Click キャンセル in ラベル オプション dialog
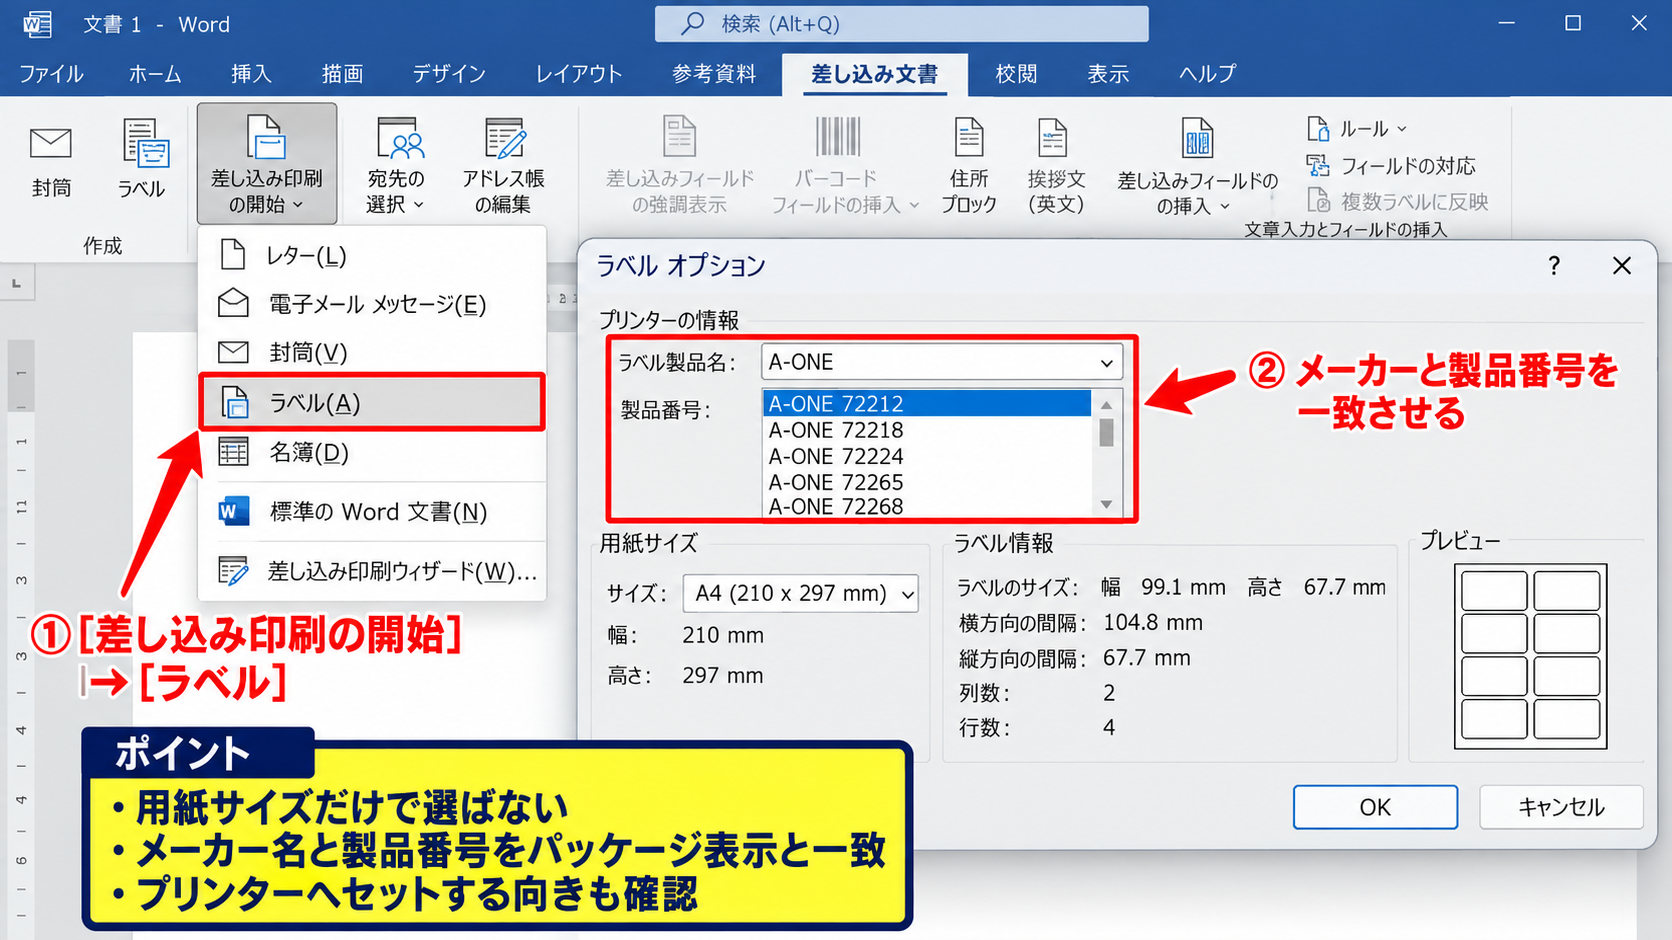1672x940 pixels. [x=1561, y=807]
